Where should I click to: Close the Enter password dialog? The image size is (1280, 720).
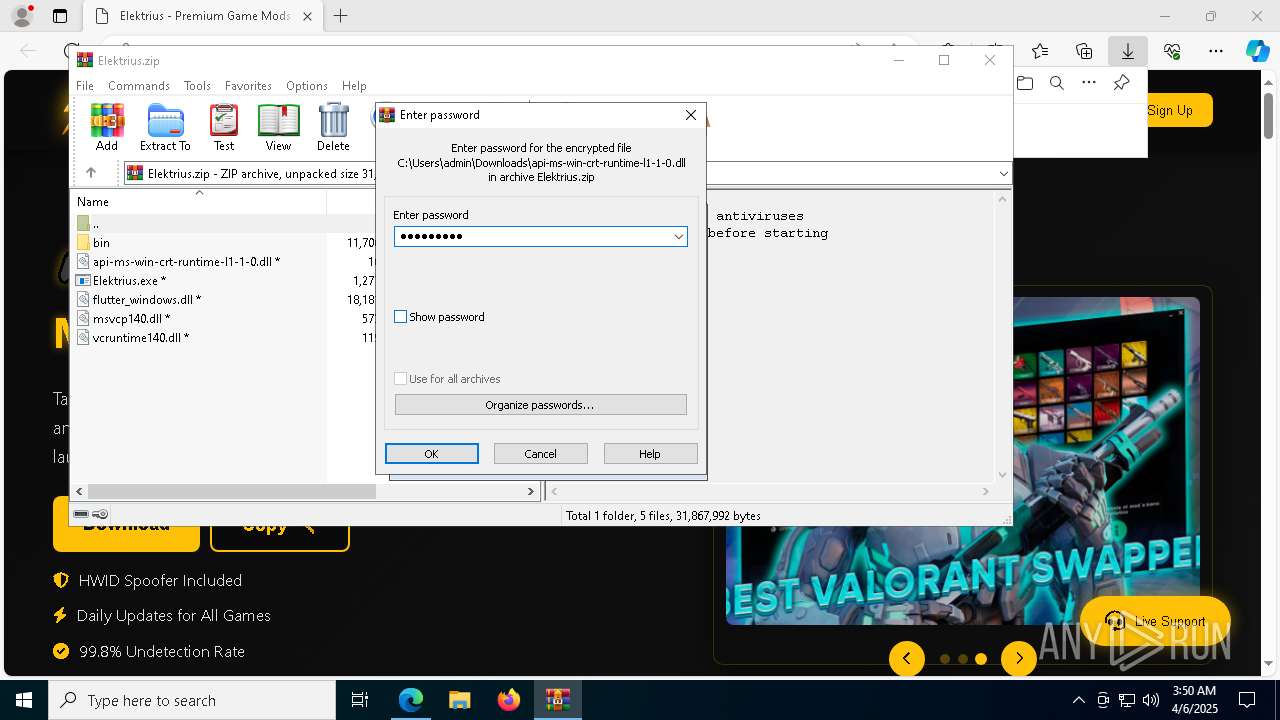[x=690, y=115]
